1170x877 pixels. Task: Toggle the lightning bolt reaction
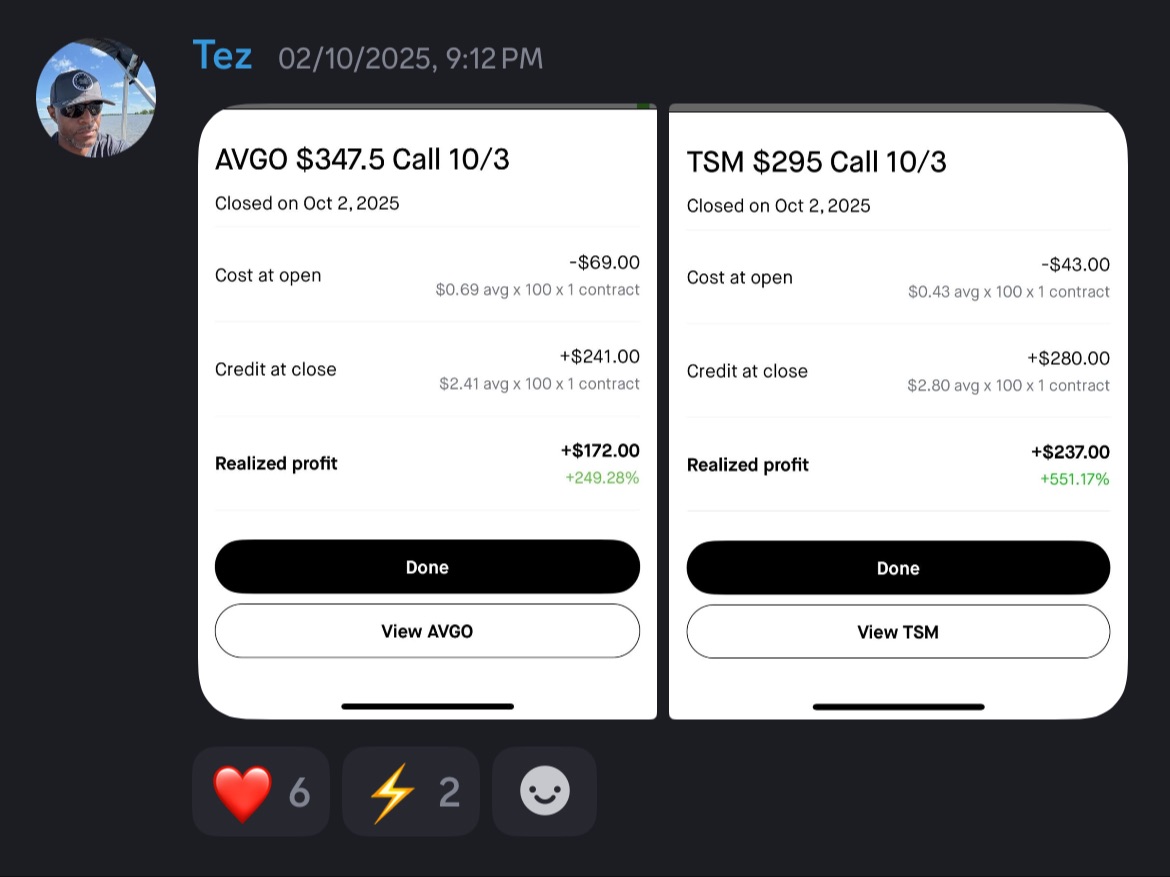click(410, 792)
